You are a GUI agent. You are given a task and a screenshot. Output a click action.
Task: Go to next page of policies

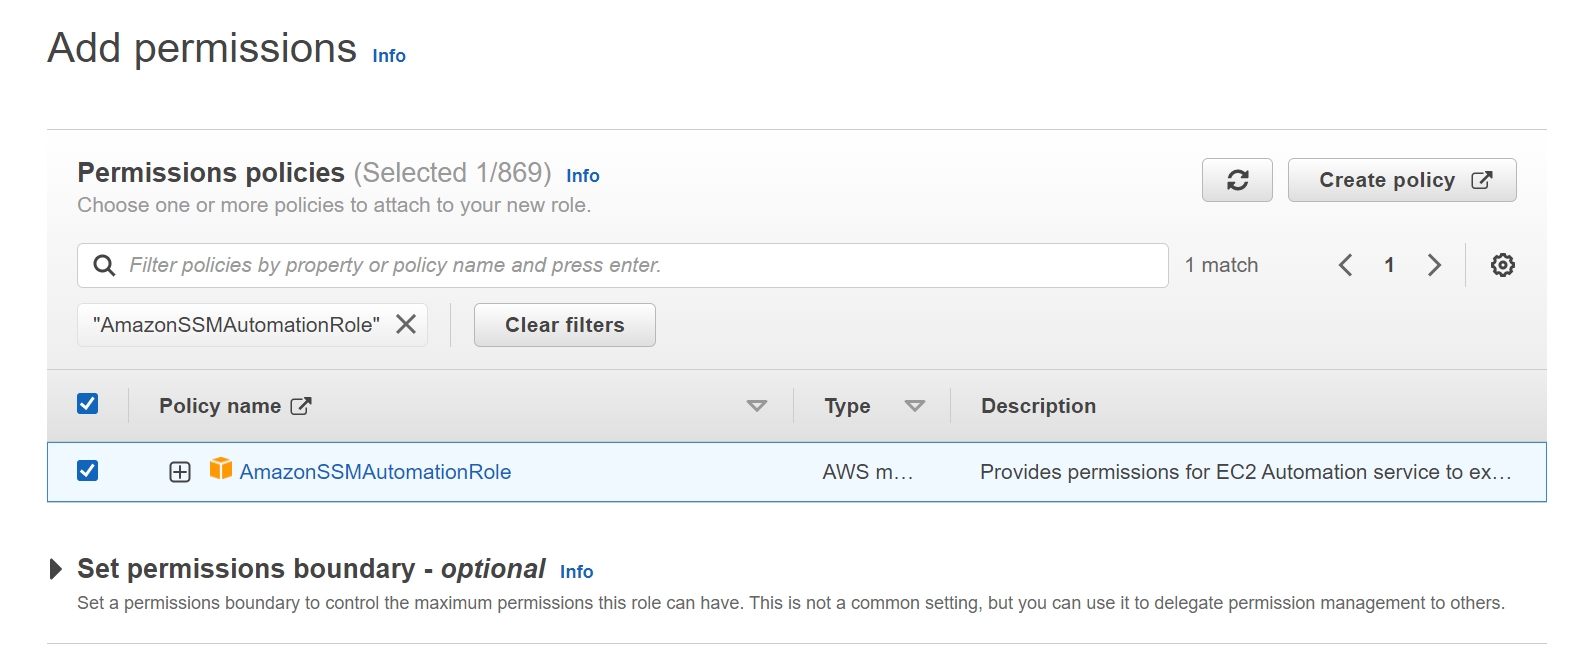1434,265
